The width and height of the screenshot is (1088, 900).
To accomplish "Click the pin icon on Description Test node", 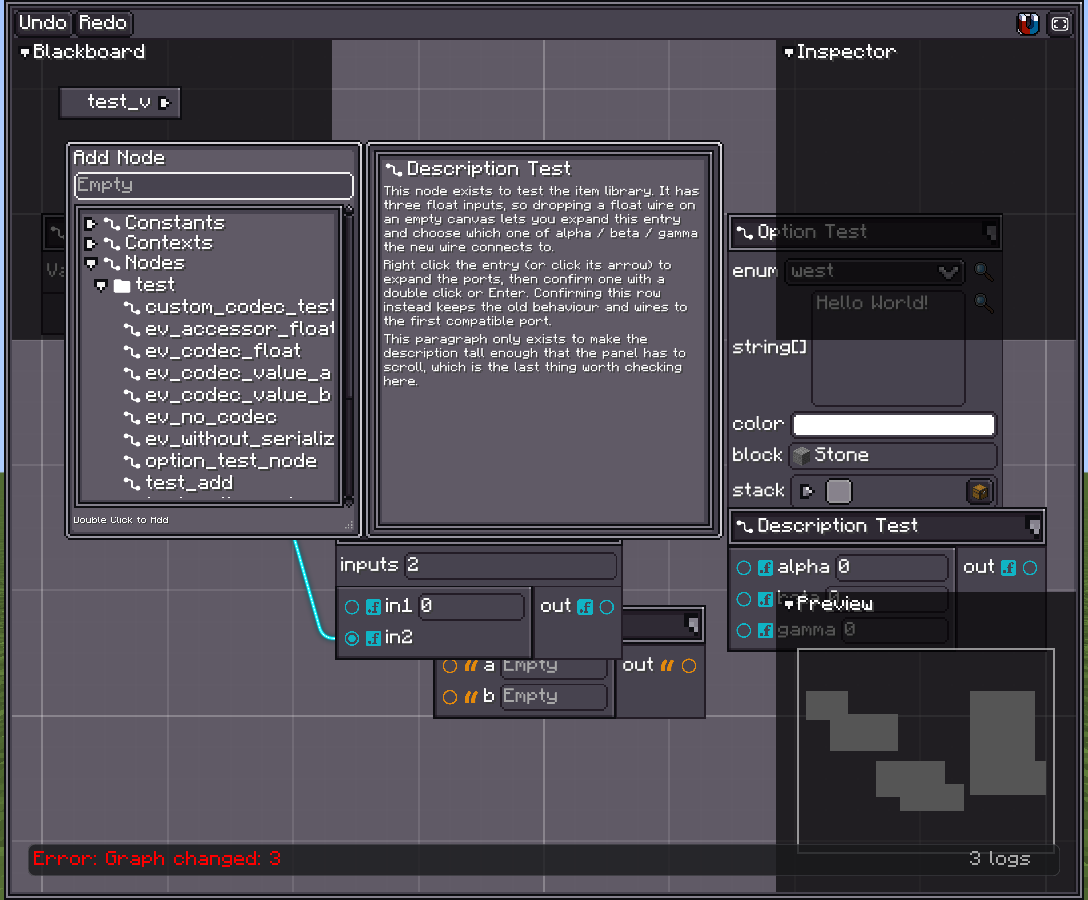I will pos(1034,527).
